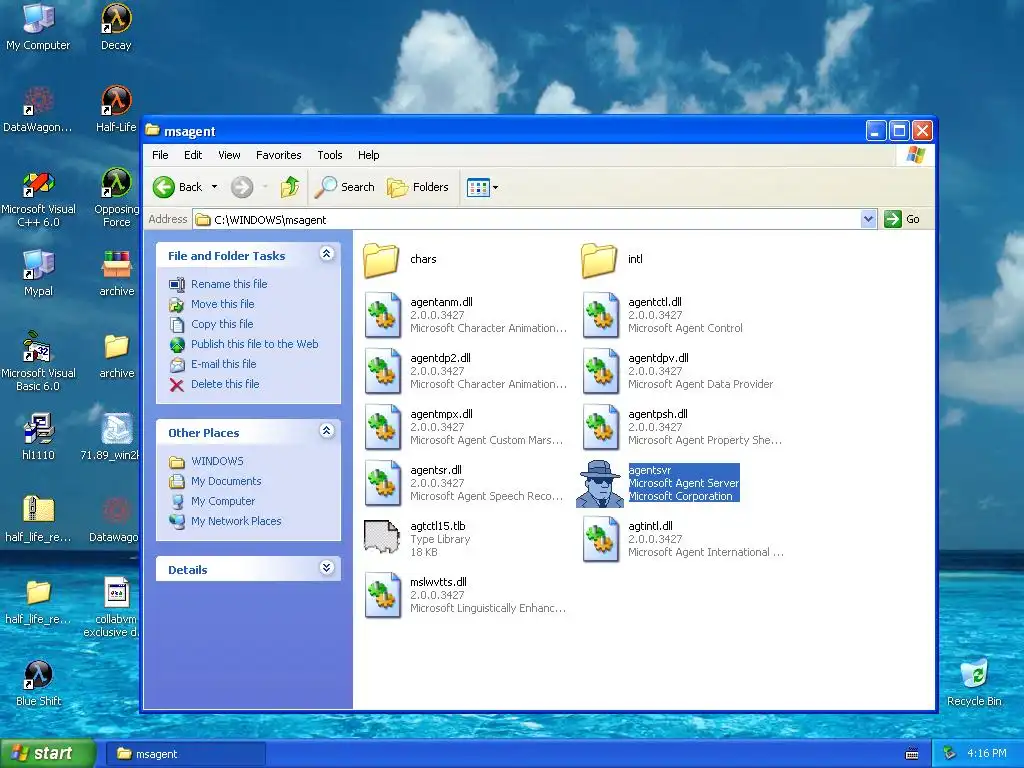The width and height of the screenshot is (1024, 768).
Task: Click Delete this file
Action: click(x=225, y=384)
